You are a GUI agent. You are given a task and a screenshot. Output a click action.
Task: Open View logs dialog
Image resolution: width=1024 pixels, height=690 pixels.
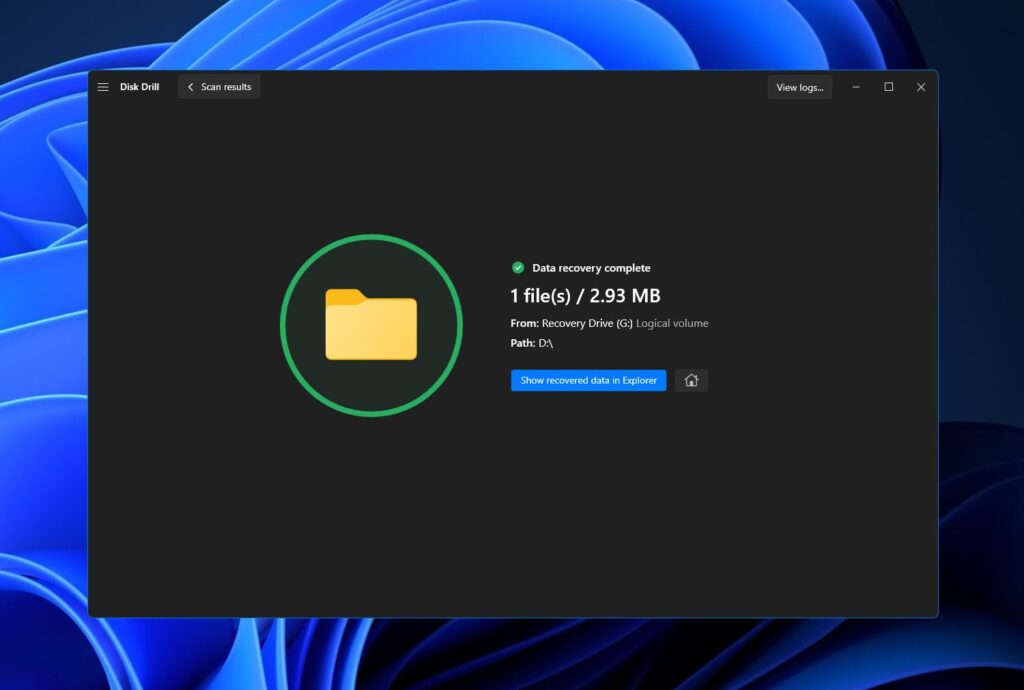point(799,87)
